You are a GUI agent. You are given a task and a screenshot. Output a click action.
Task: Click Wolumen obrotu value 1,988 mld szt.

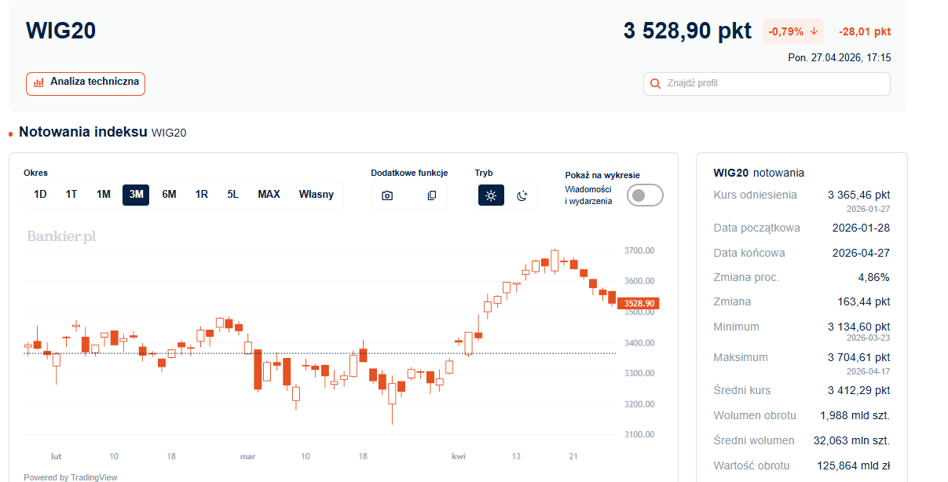pyautogui.click(x=855, y=415)
